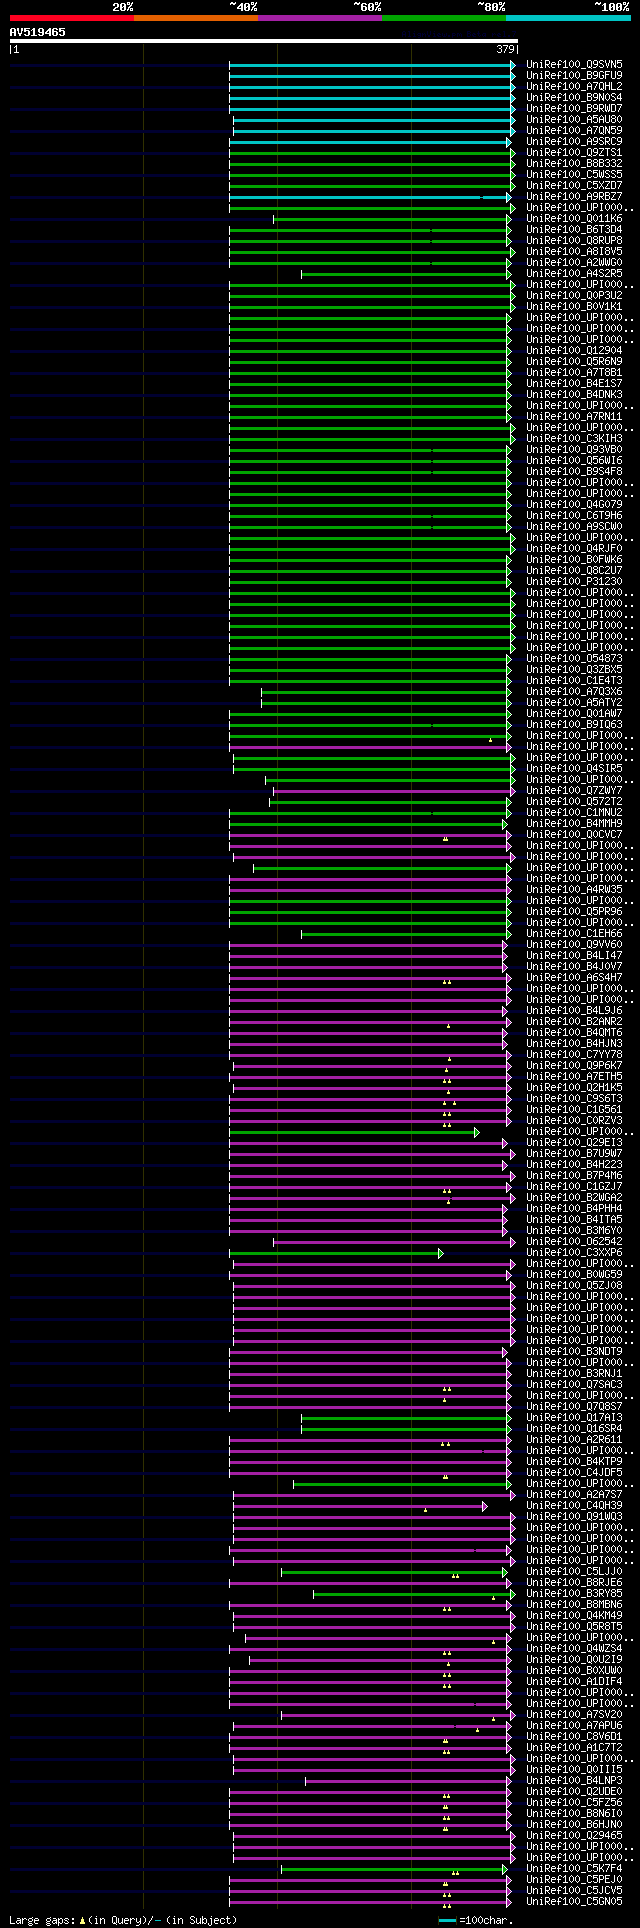The width and height of the screenshot is (640, 1928).
Task: Click the cyan alignment bar of UniRef100_A7QN59
Action: (372, 131)
